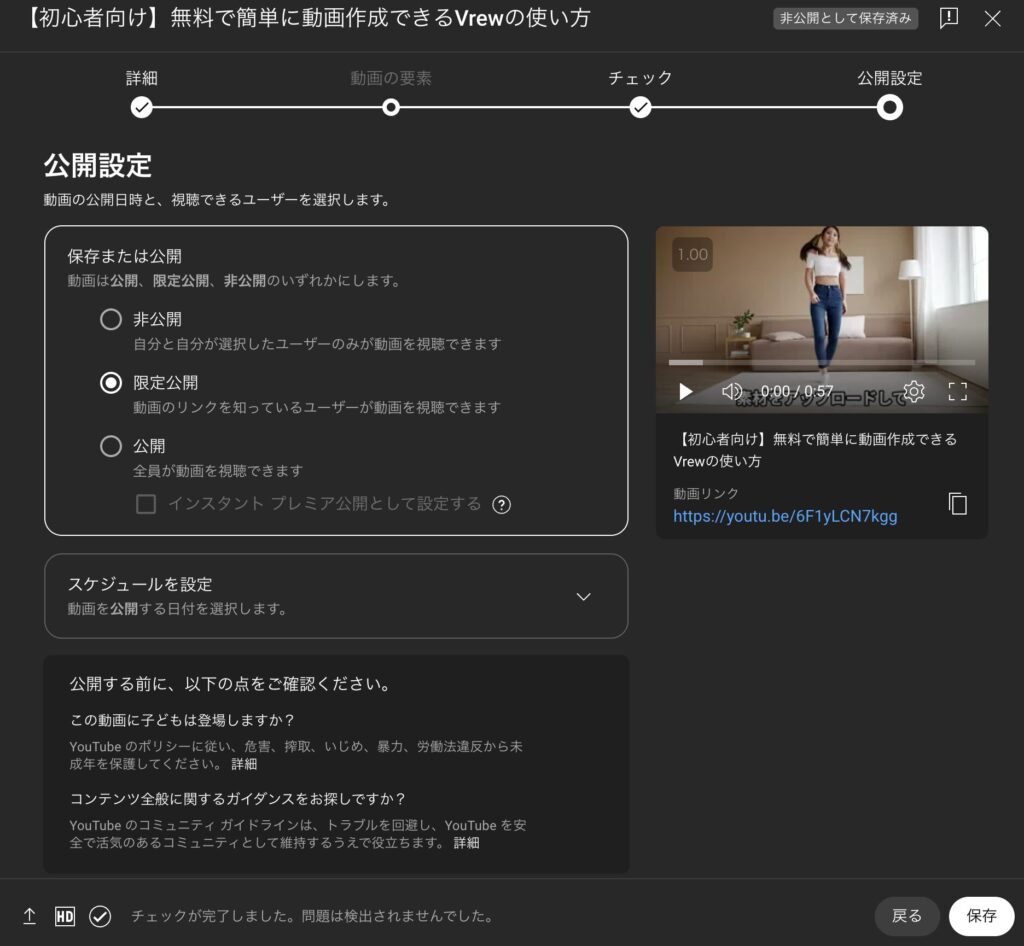
Task: Enter fullscreen on the video preview
Action: [x=957, y=391]
